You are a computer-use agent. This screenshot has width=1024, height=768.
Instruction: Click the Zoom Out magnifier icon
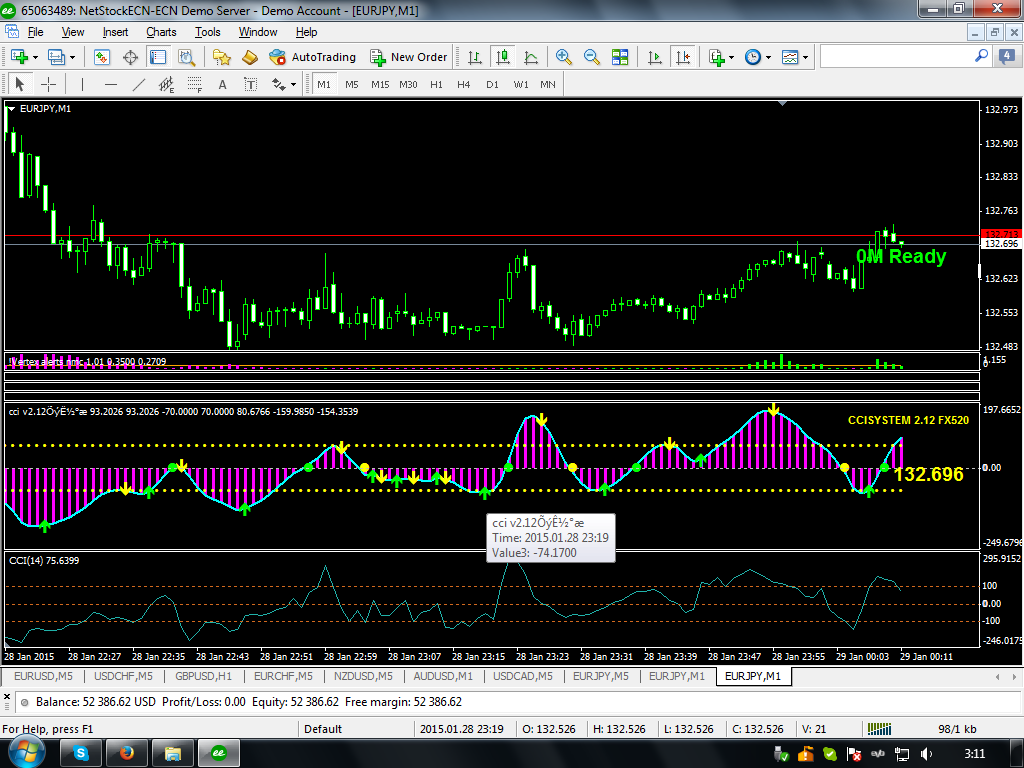[592, 57]
